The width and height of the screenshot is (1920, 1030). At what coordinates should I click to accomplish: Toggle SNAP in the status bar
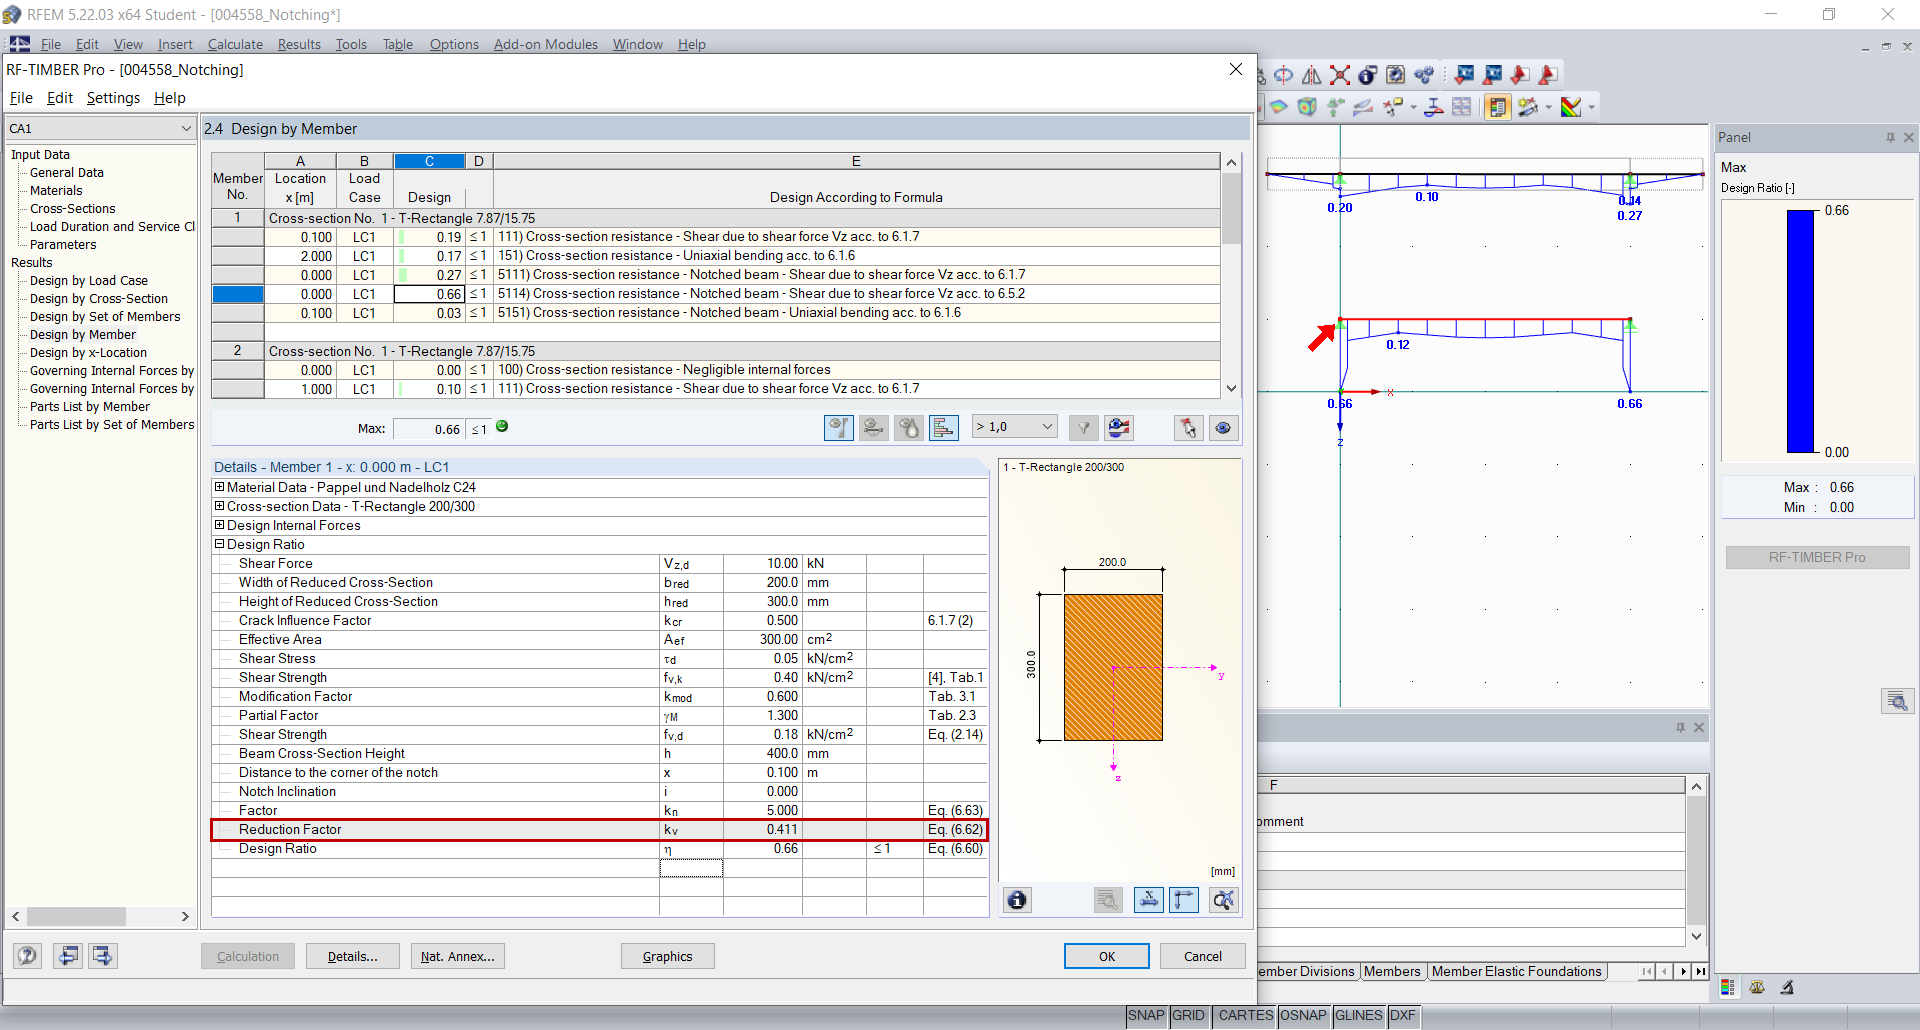1146,1015
